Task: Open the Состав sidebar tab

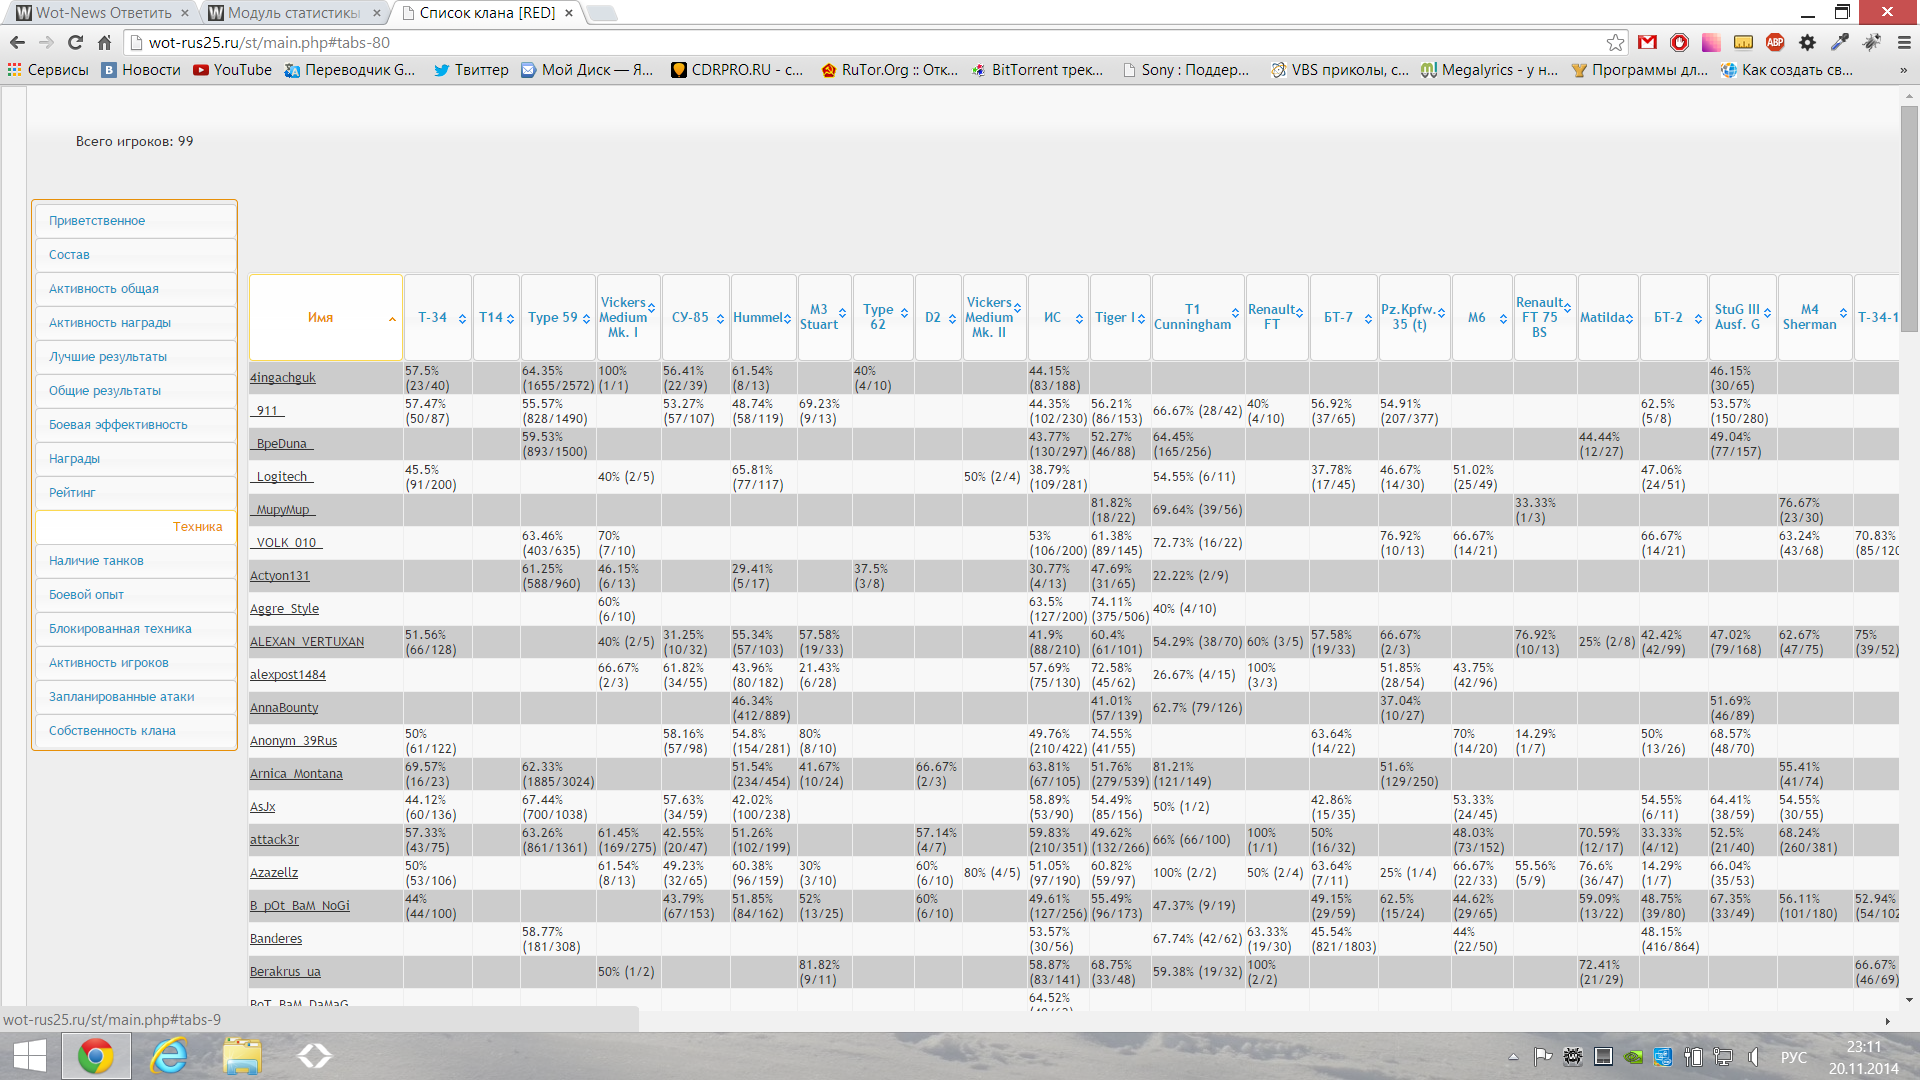Action: [x=135, y=255]
